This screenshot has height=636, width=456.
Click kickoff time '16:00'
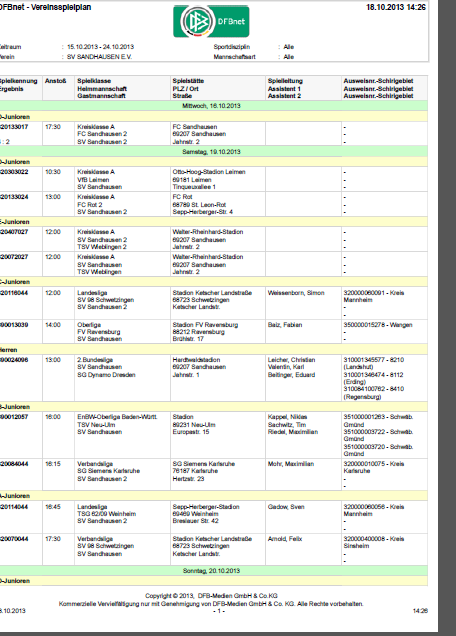(53, 417)
